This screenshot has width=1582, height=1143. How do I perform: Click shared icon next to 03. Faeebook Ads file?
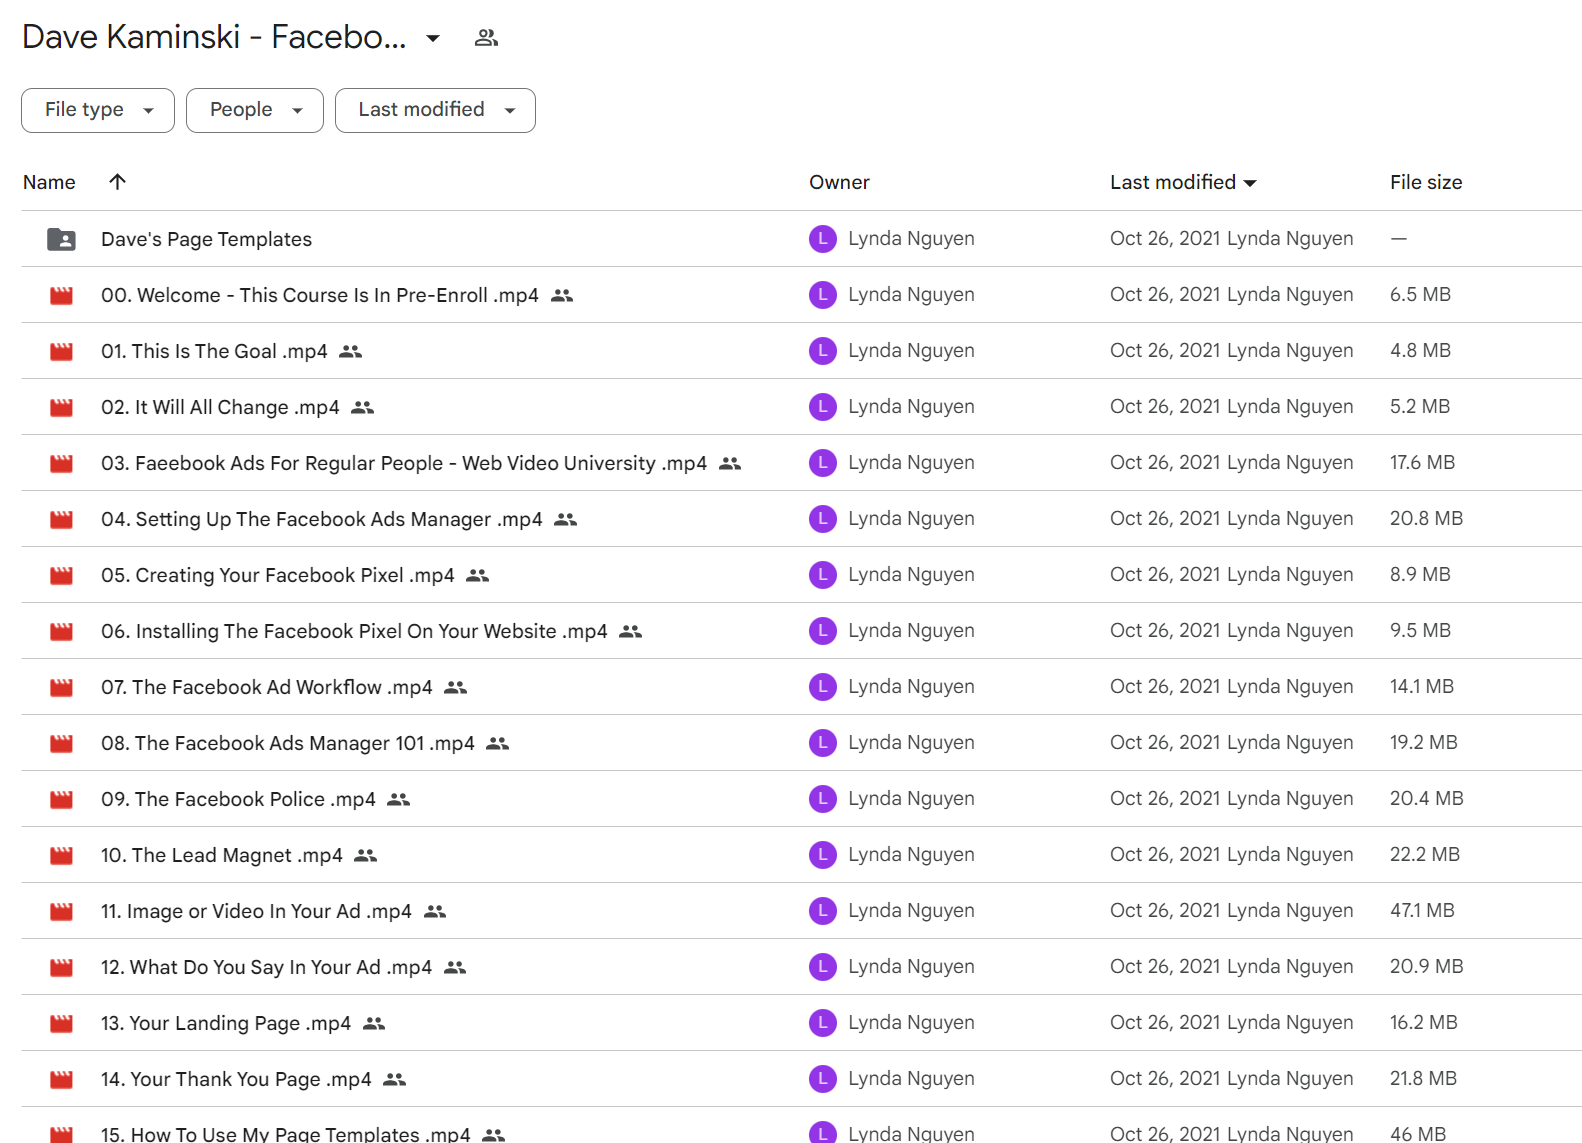730,463
